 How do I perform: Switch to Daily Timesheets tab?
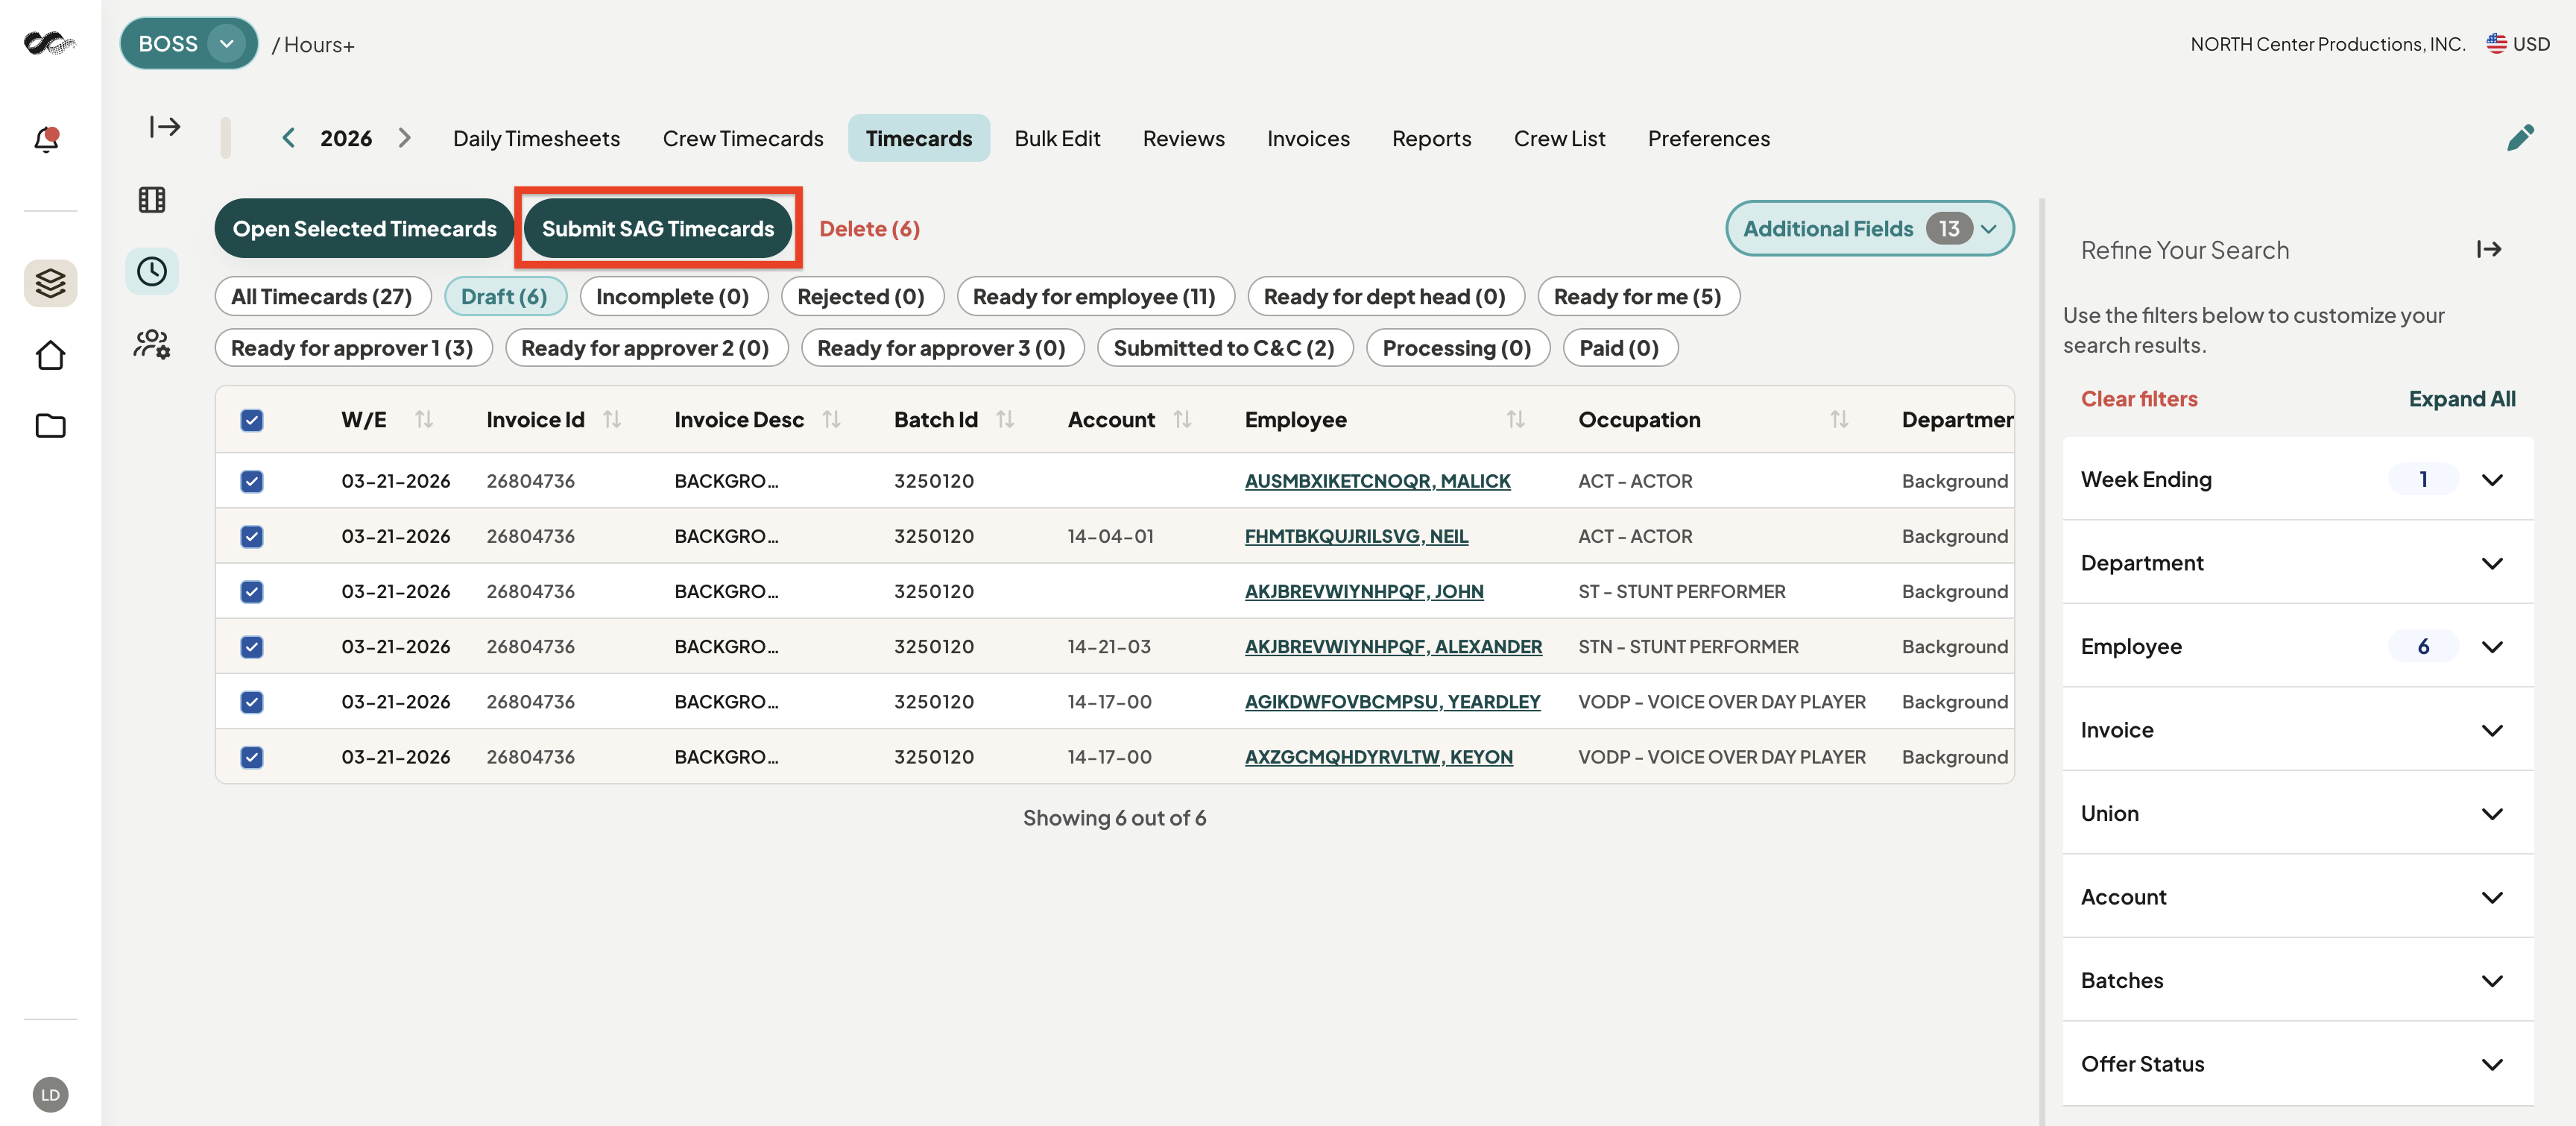pos(536,138)
